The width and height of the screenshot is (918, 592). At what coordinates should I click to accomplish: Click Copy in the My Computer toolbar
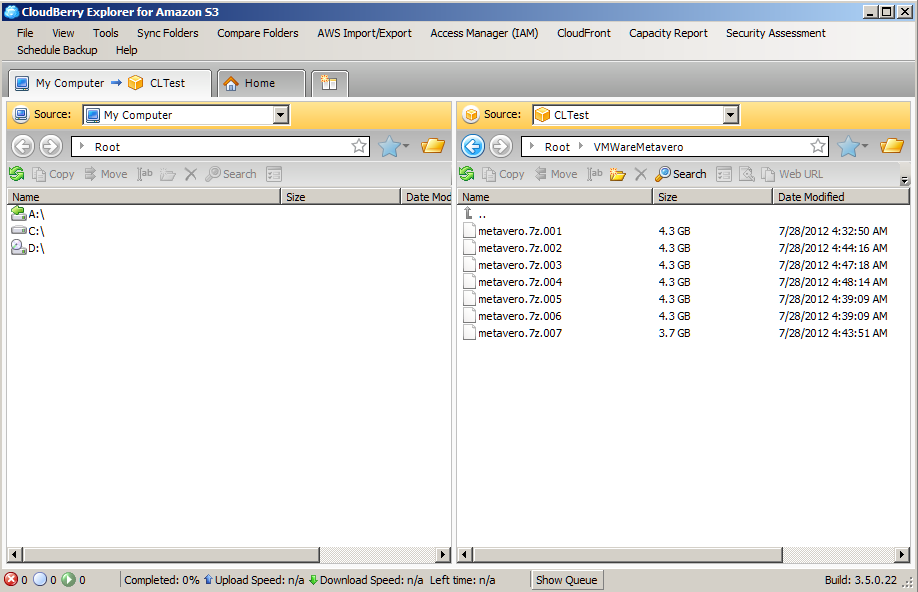click(x=53, y=174)
